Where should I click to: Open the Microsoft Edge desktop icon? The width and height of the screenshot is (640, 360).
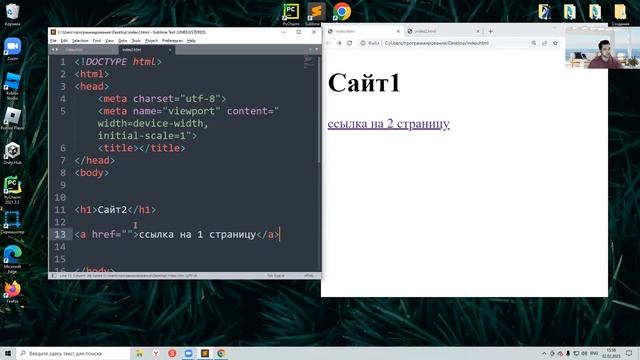pyautogui.click(x=12, y=258)
